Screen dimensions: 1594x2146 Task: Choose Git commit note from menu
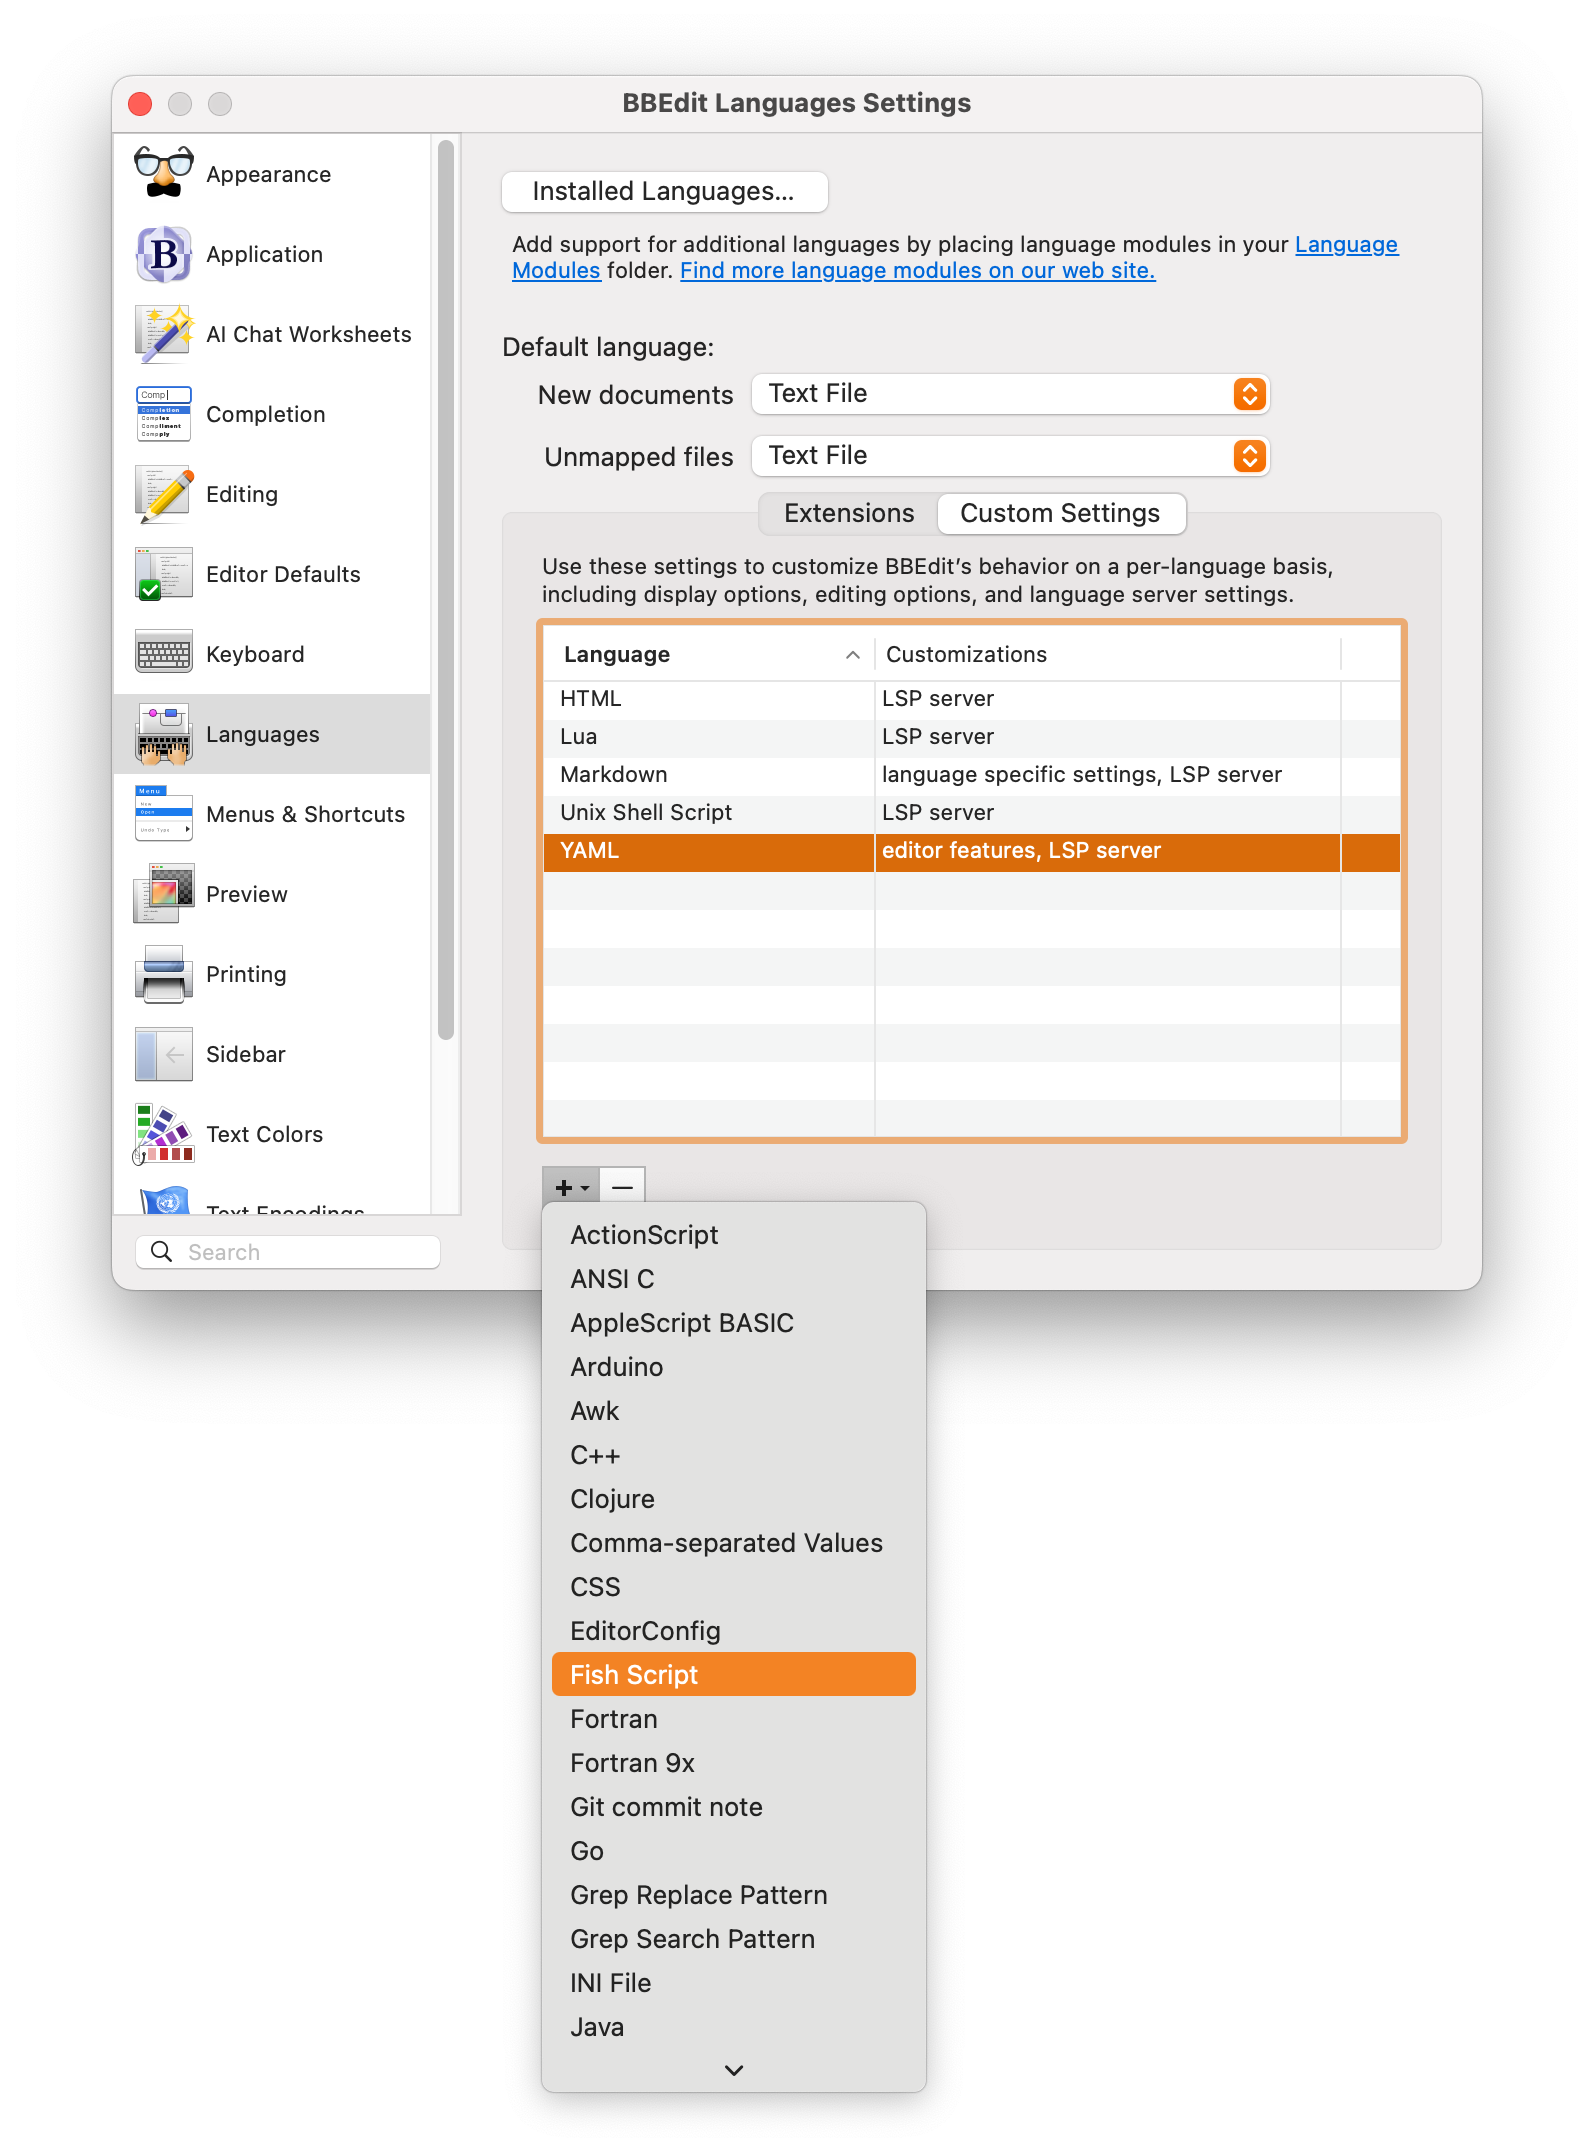tap(734, 1807)
